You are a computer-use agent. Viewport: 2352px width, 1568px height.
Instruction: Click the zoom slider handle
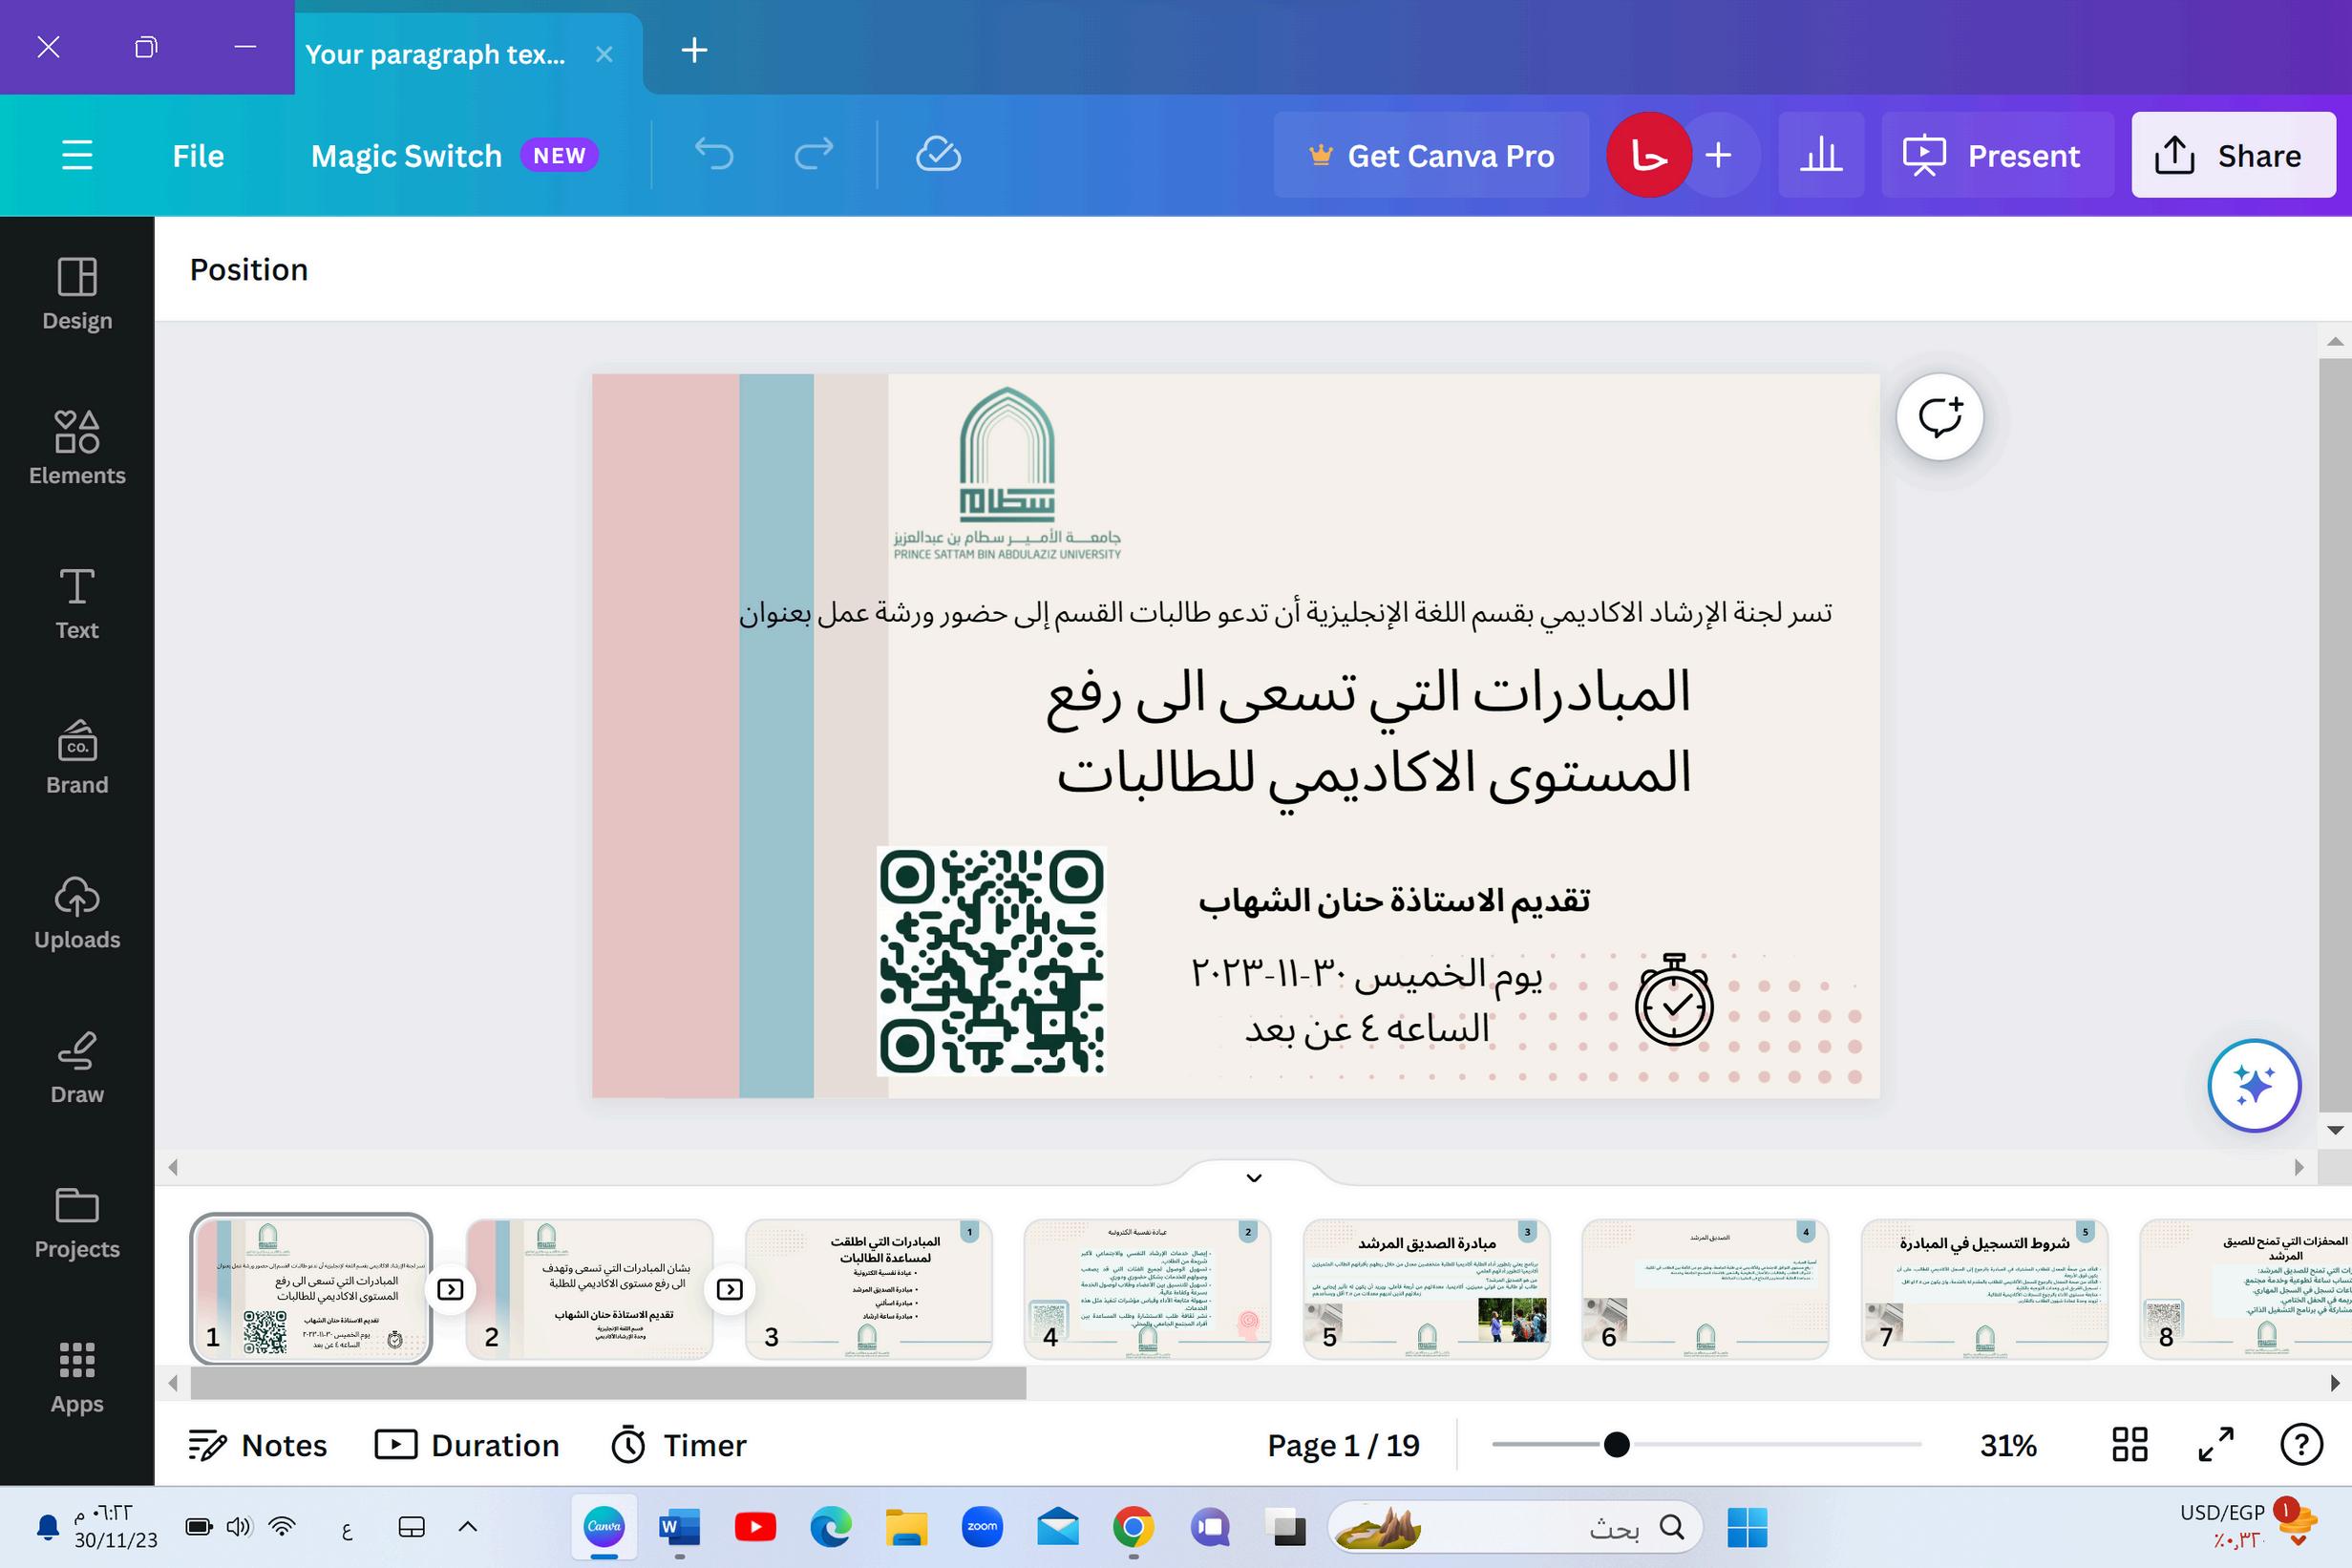pos(1616,1445)
